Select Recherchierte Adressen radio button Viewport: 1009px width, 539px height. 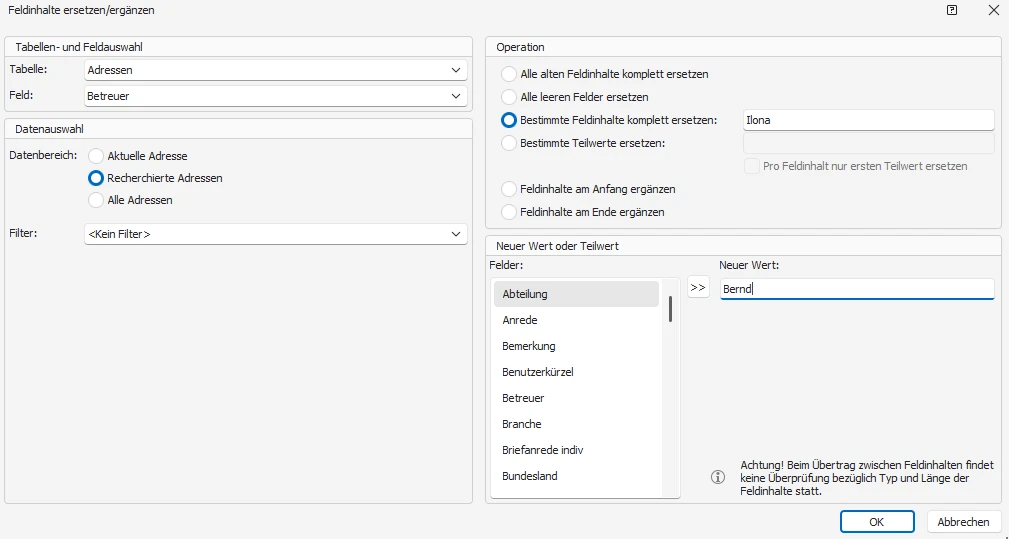pyautogui.click(x=96, y=178)
